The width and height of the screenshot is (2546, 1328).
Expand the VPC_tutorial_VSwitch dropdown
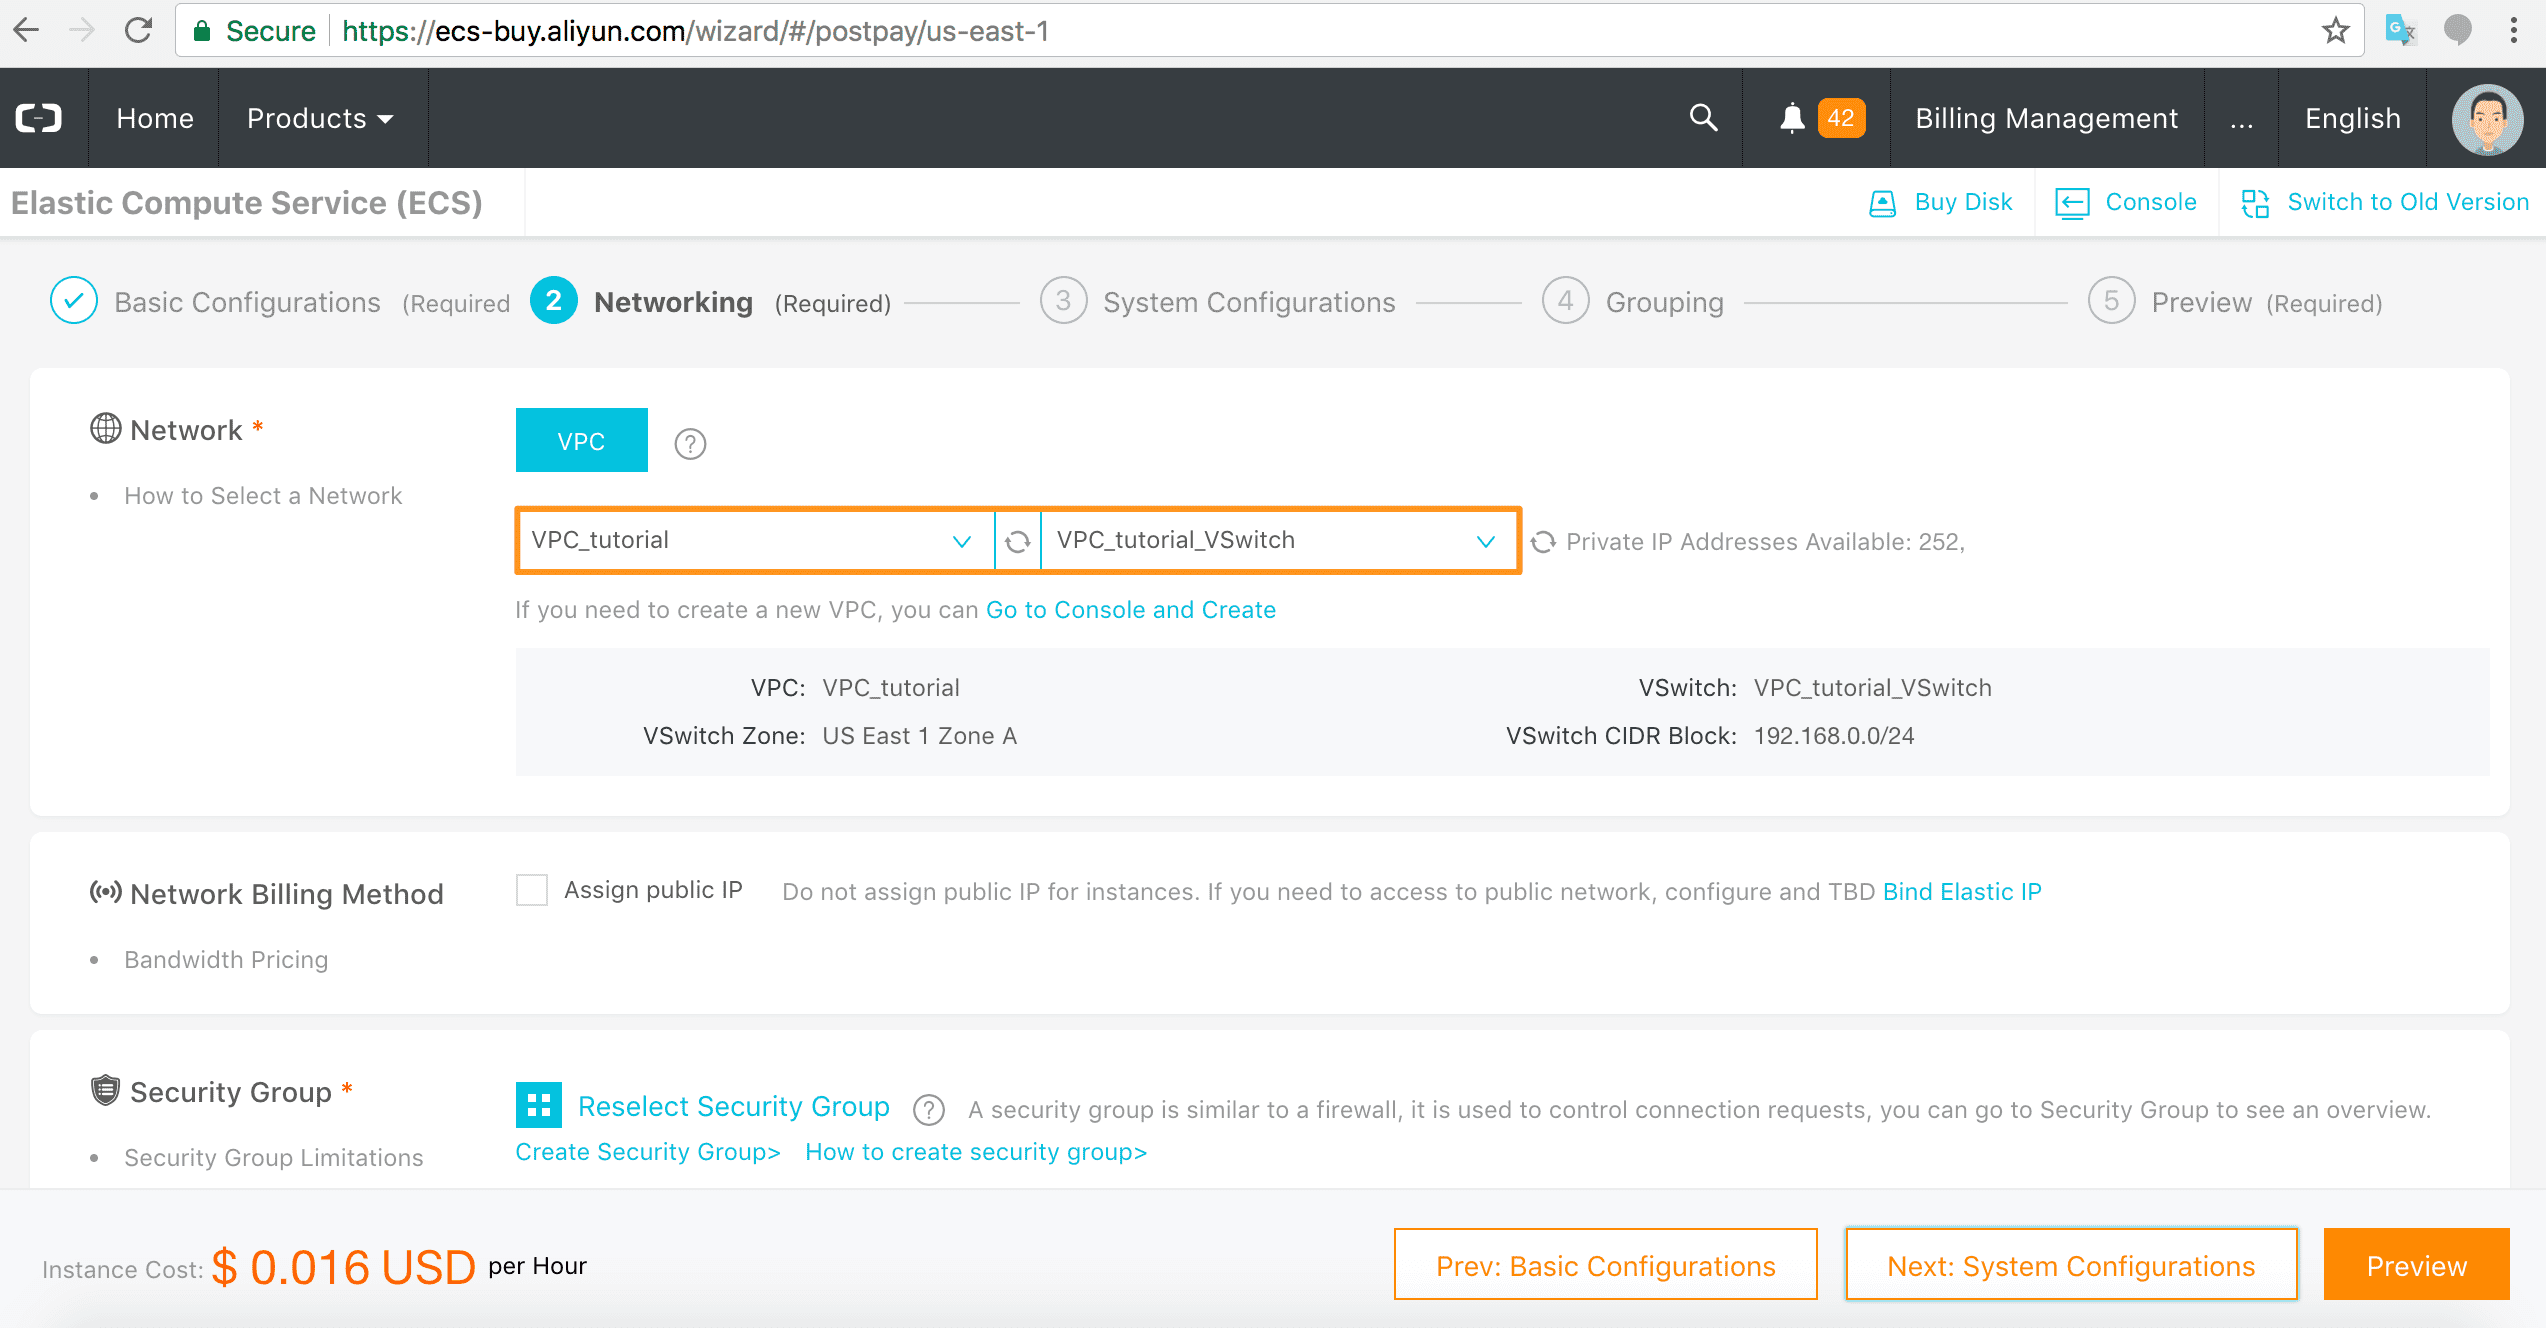click(x=1278, y=541)
